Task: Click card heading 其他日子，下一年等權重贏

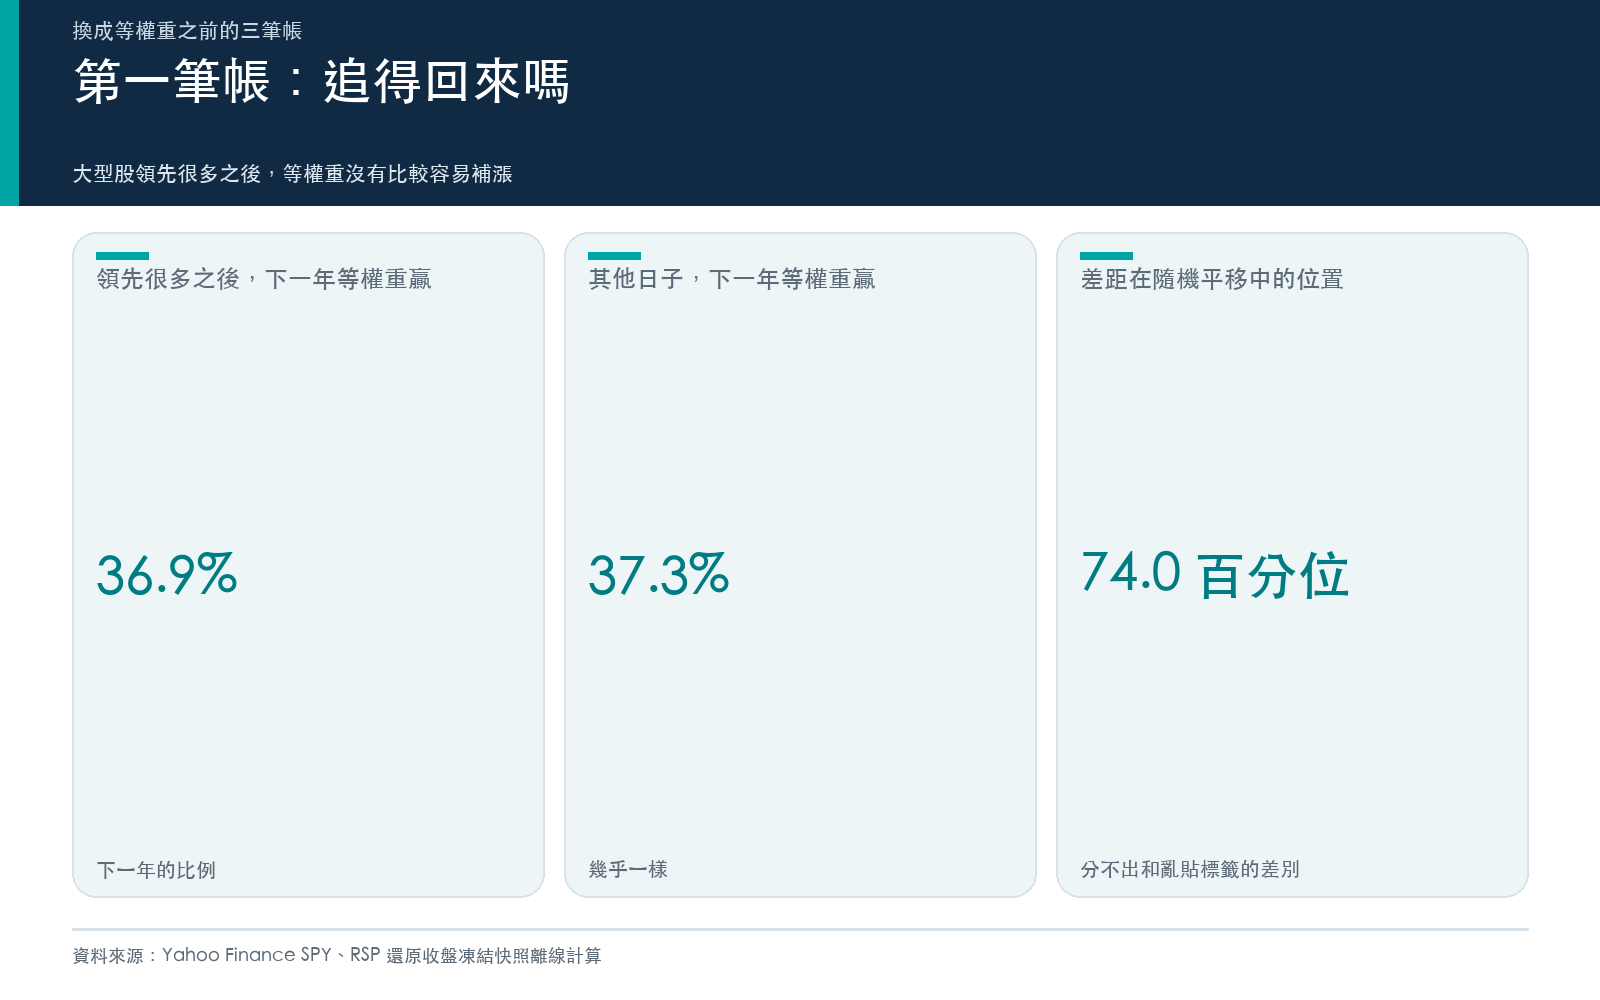Action: tap(732, 279)
